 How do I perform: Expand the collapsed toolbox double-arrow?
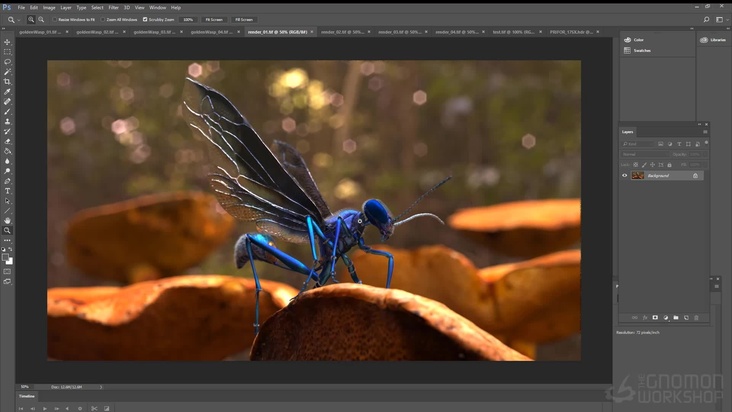click(4, 28)
